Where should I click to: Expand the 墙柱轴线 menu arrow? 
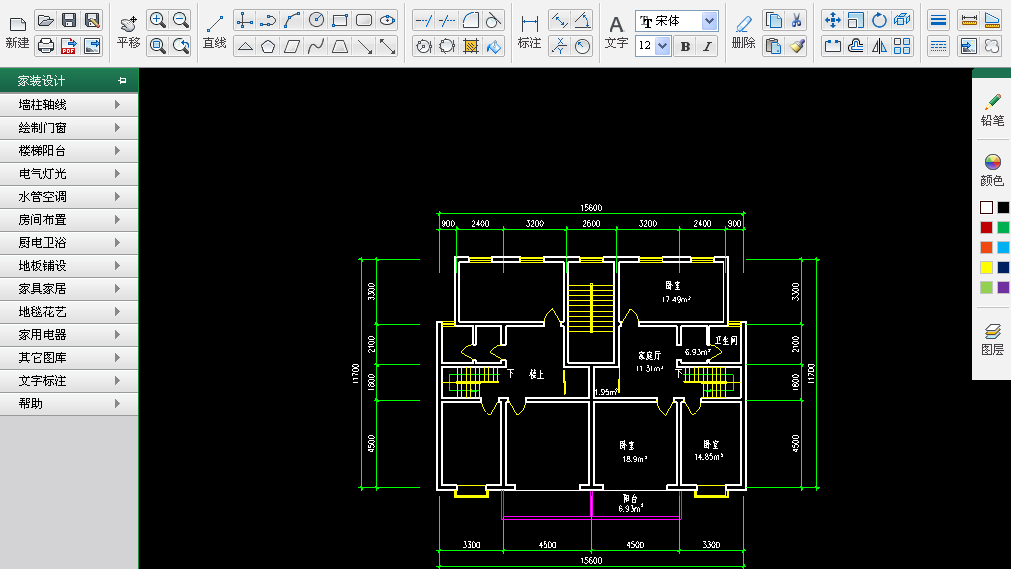[x=118, y=105]
